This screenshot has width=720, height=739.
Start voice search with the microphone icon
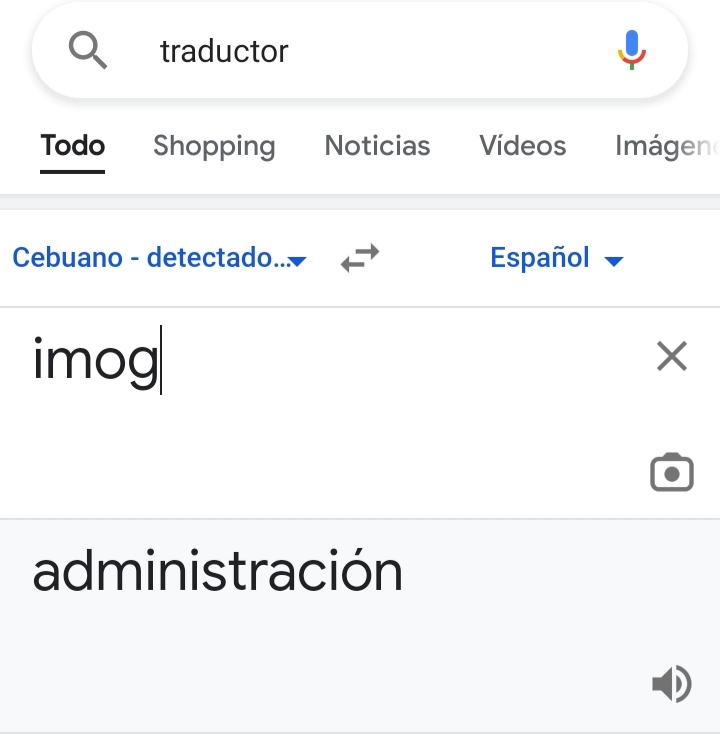pyautogui.click(x=631, y=49)
